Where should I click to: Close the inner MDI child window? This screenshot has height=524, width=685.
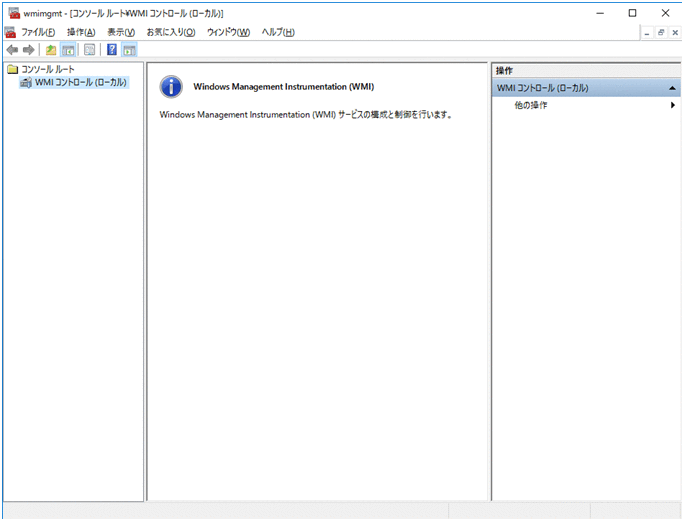pyautogui.click(x=675, y=32)
